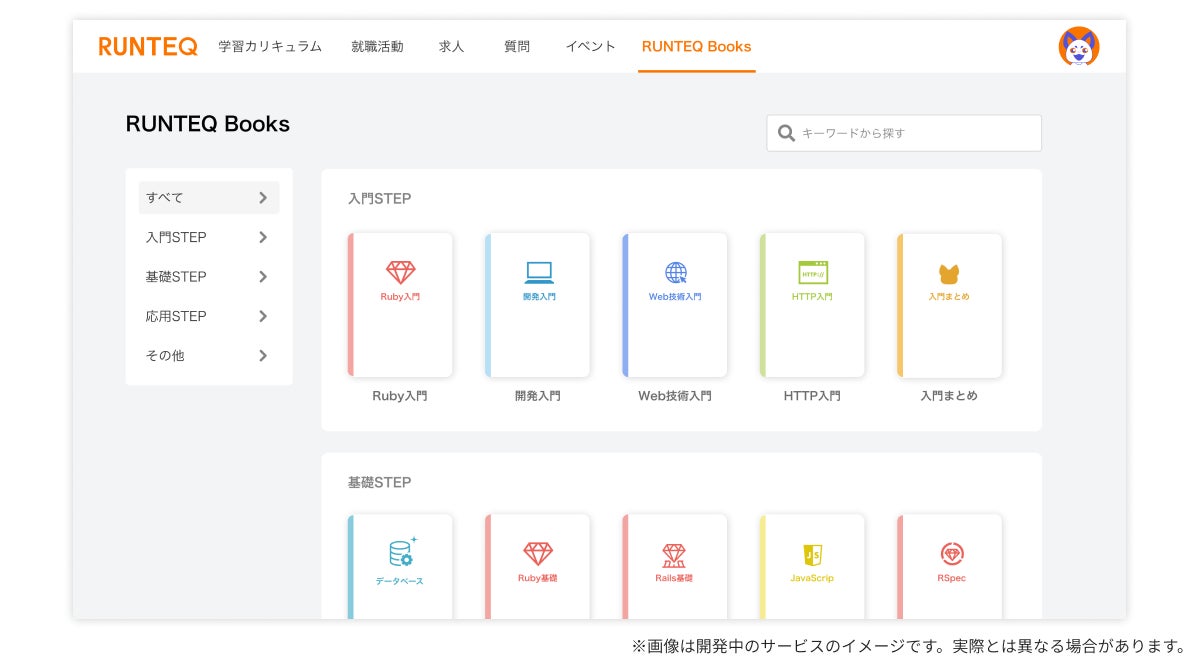
Task: Select the RUNTEQ Books nav tab
Action: (696, 46)
